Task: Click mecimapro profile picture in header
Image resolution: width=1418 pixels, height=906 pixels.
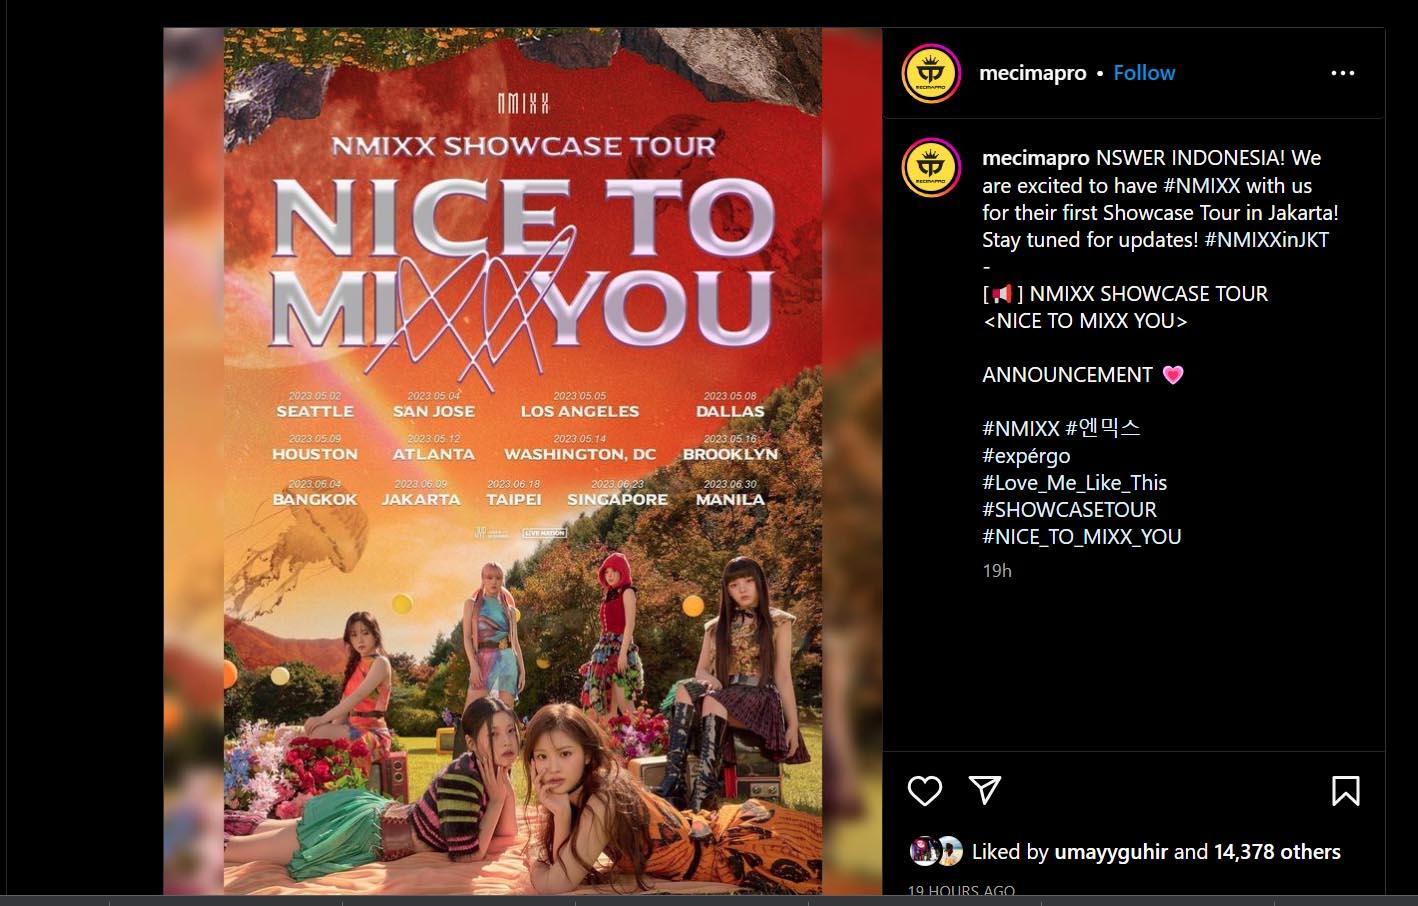Action: pos(931,73)
